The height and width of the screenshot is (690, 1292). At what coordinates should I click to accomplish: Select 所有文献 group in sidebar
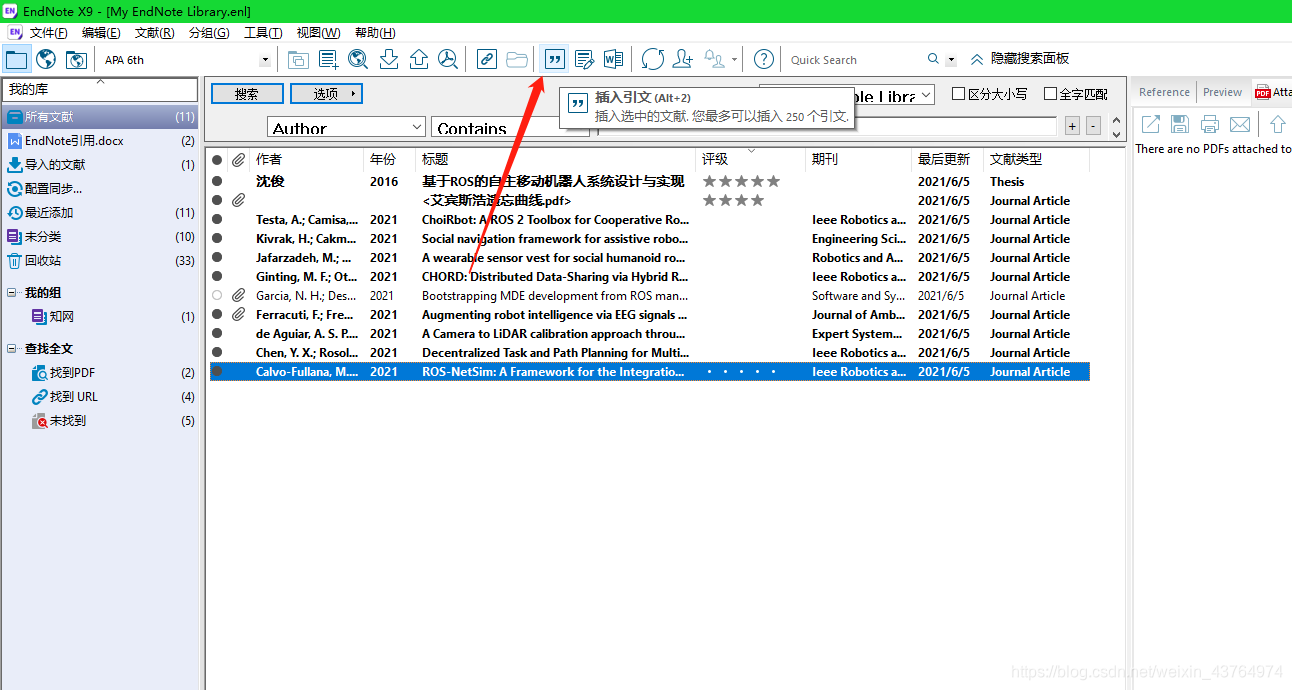tap(100, 117)
